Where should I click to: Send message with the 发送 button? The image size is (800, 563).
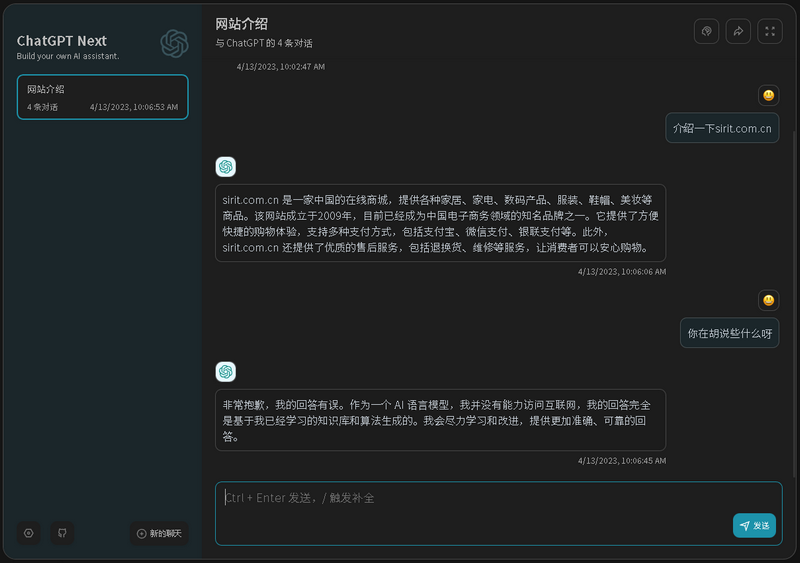[754, 525]
